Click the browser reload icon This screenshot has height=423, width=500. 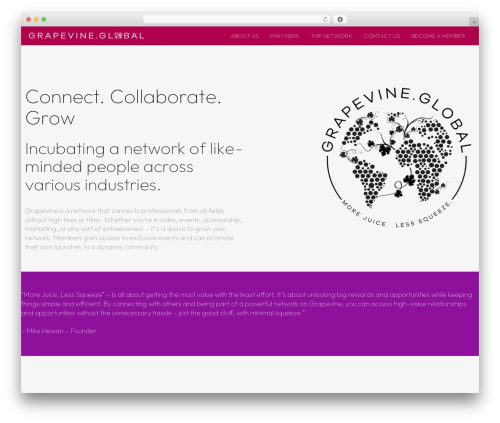[325, 19]
